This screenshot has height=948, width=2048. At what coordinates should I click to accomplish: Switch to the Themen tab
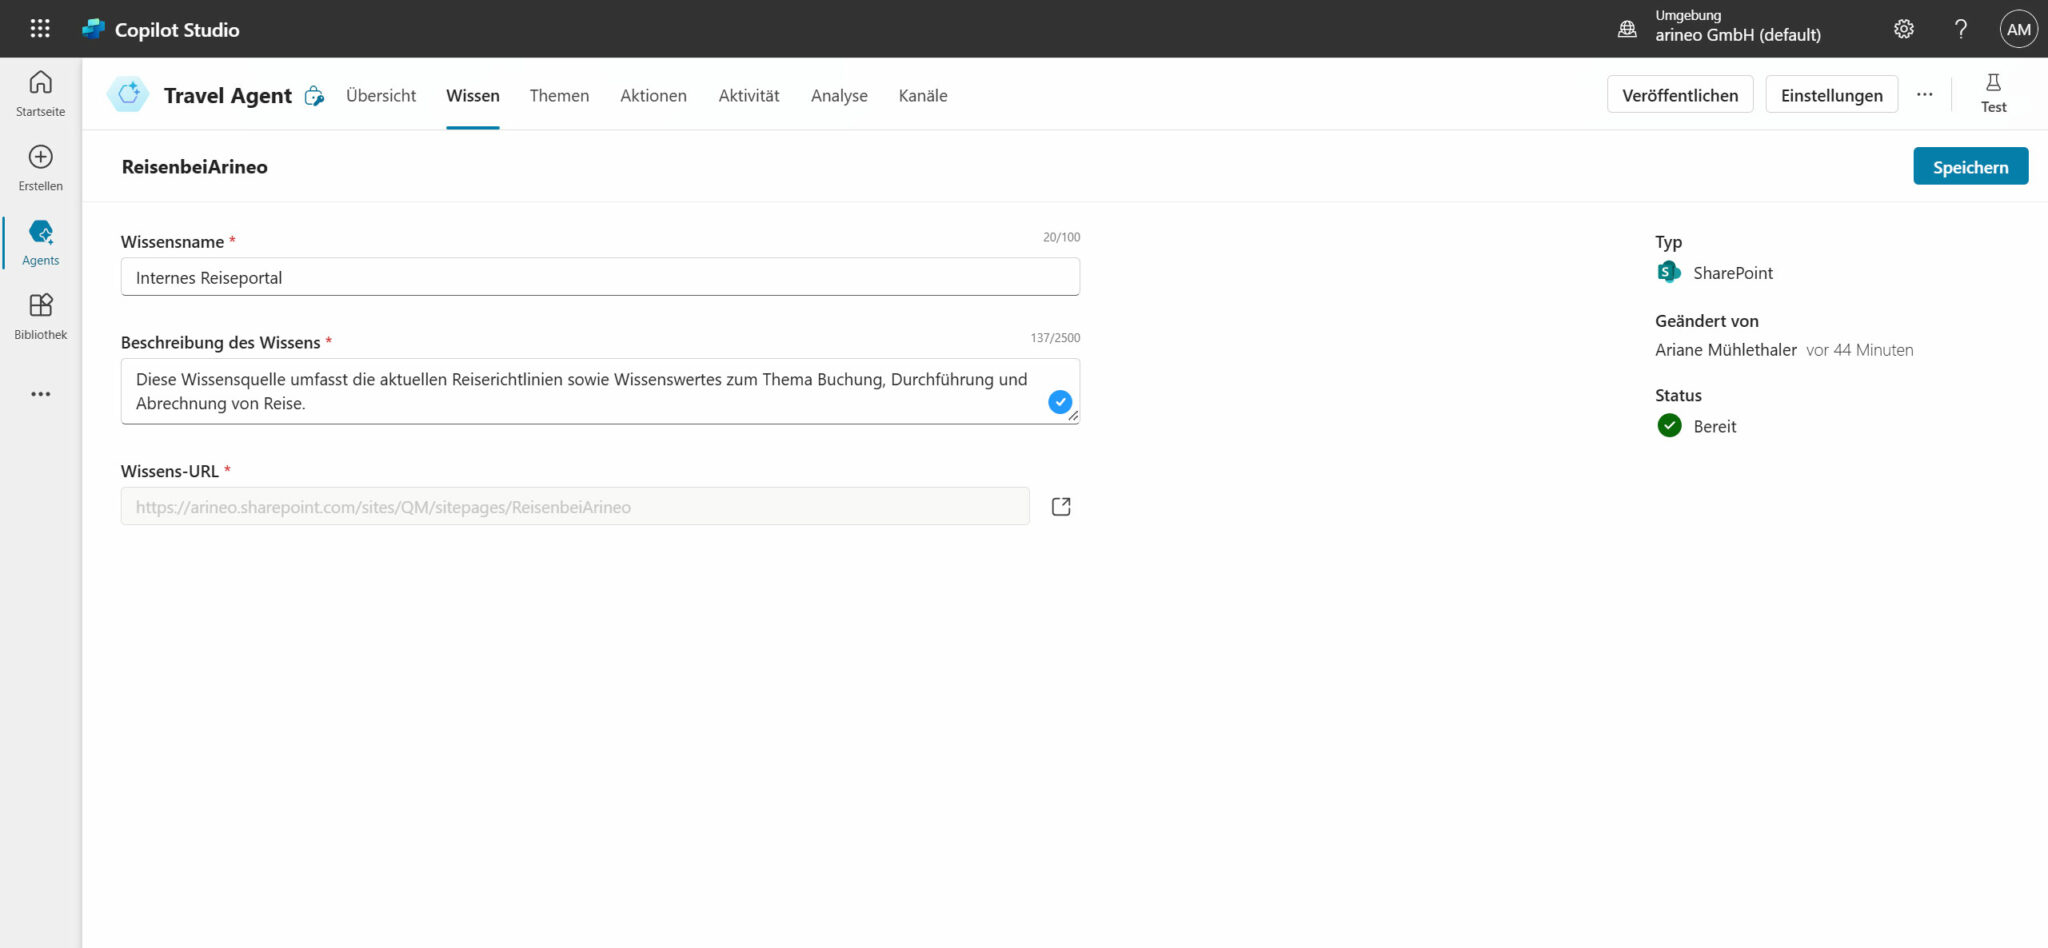tap(559, 96)
